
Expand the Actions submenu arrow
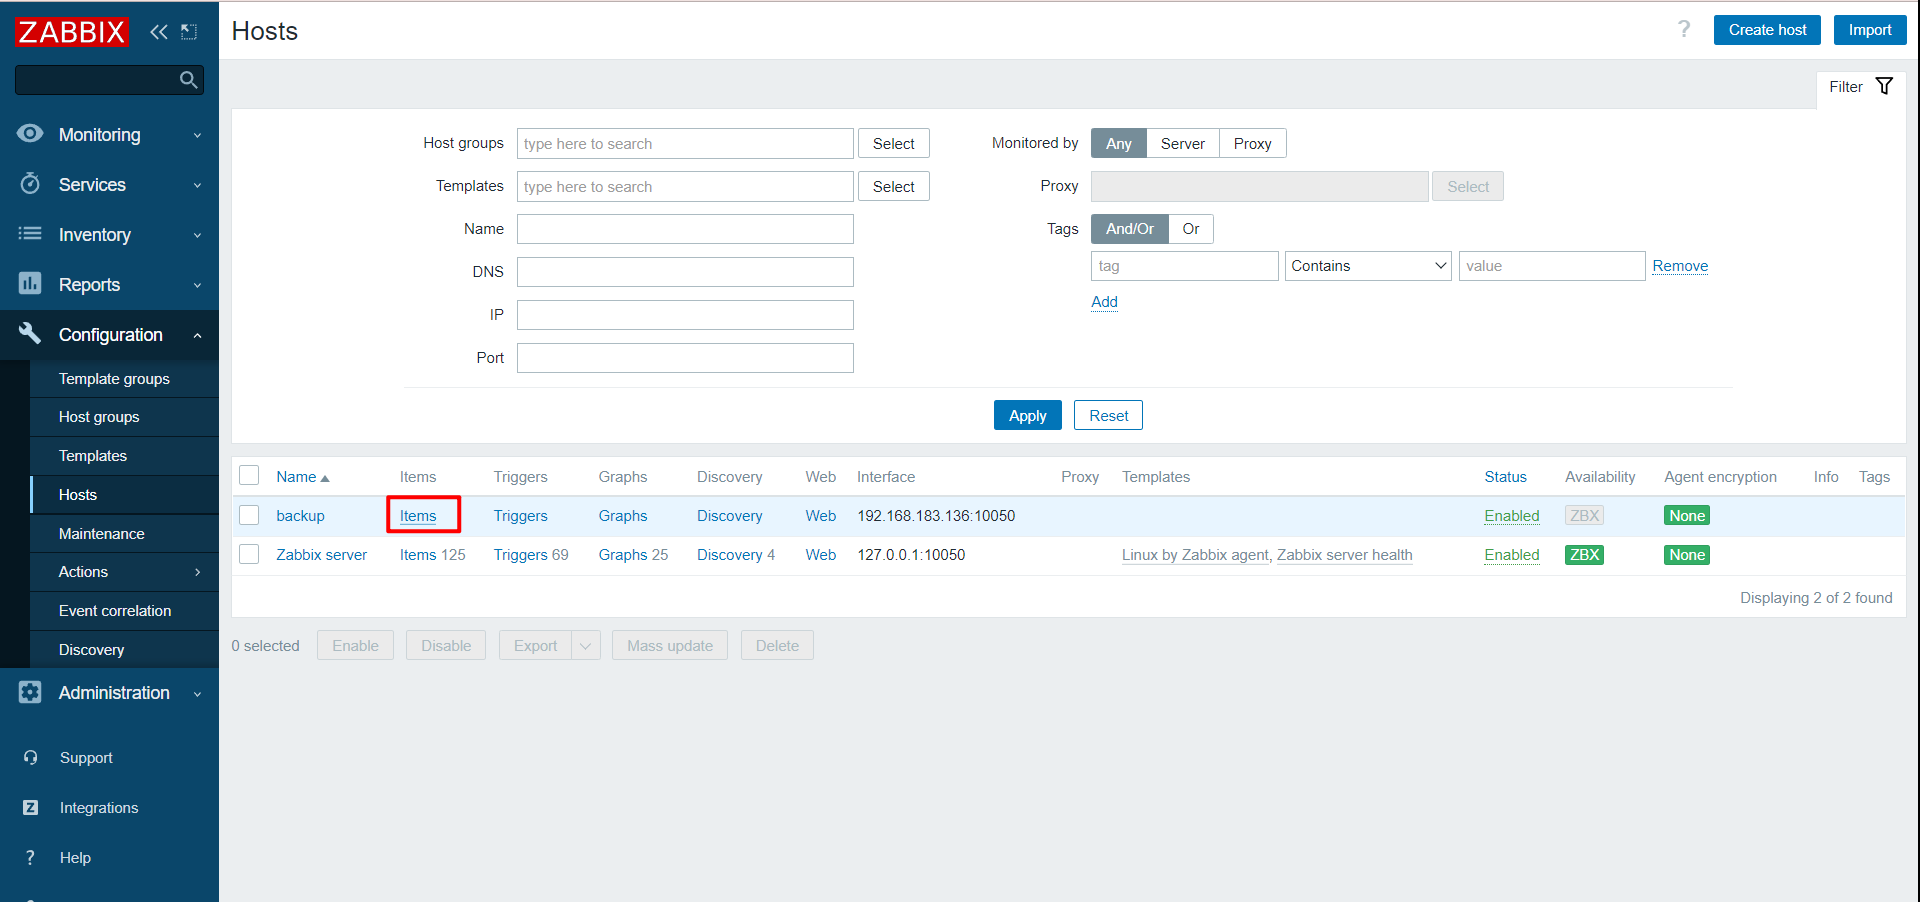(x=197, y=572)
